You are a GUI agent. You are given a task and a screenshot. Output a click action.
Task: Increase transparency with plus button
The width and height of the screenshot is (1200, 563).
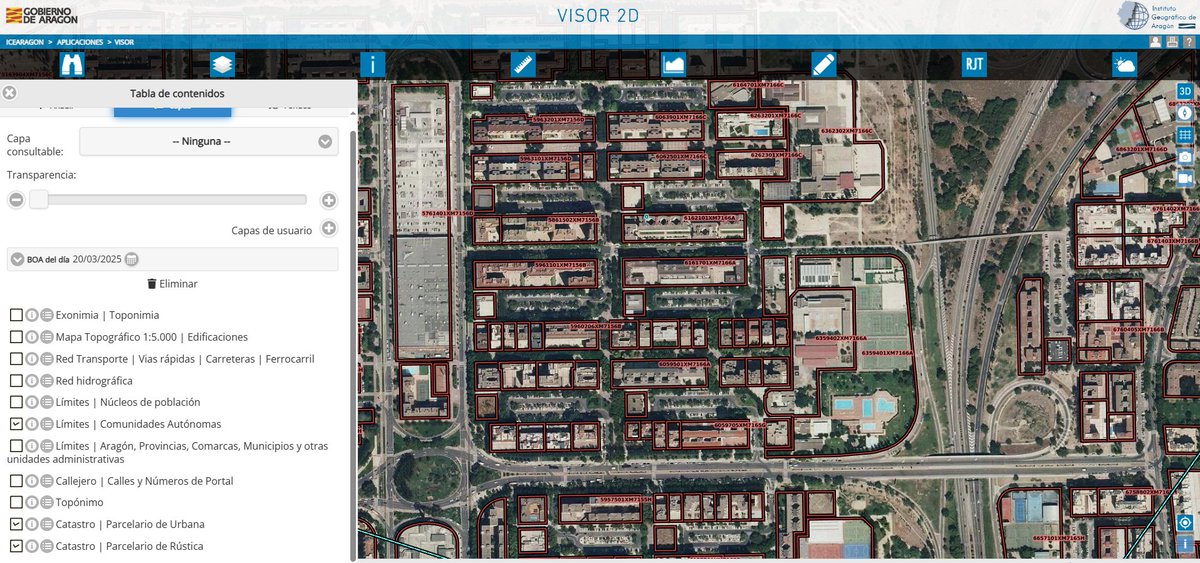coord(329,200)
